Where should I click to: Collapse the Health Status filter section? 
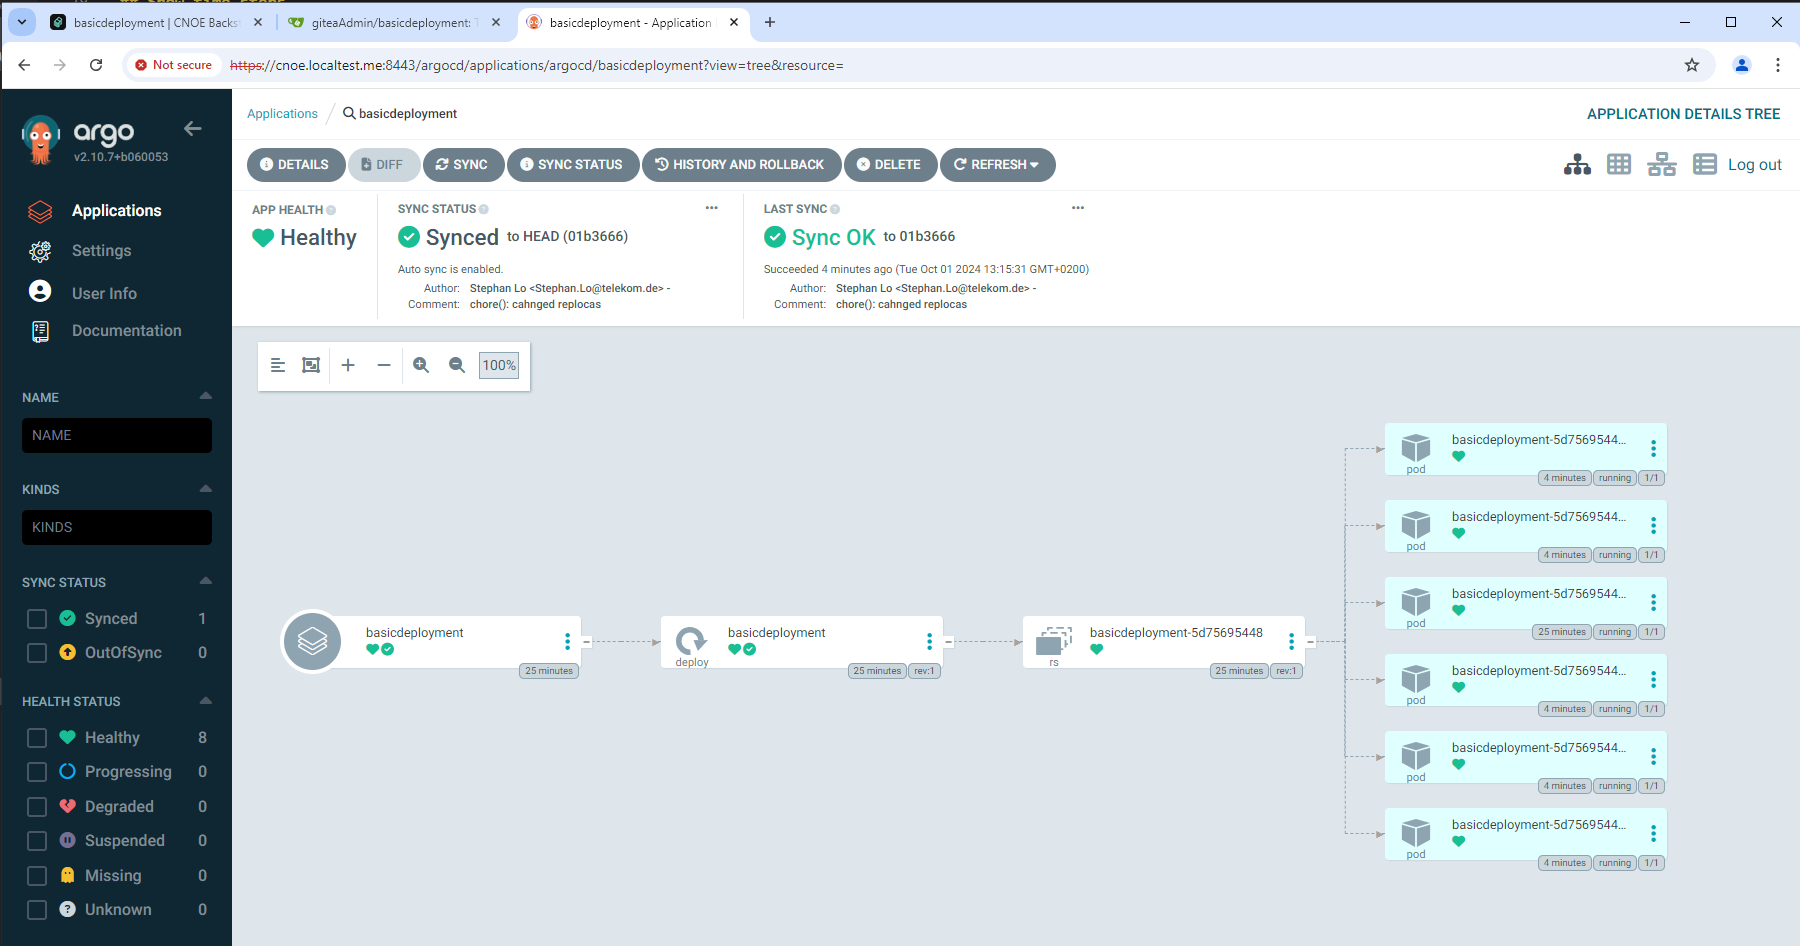[205, 700]
